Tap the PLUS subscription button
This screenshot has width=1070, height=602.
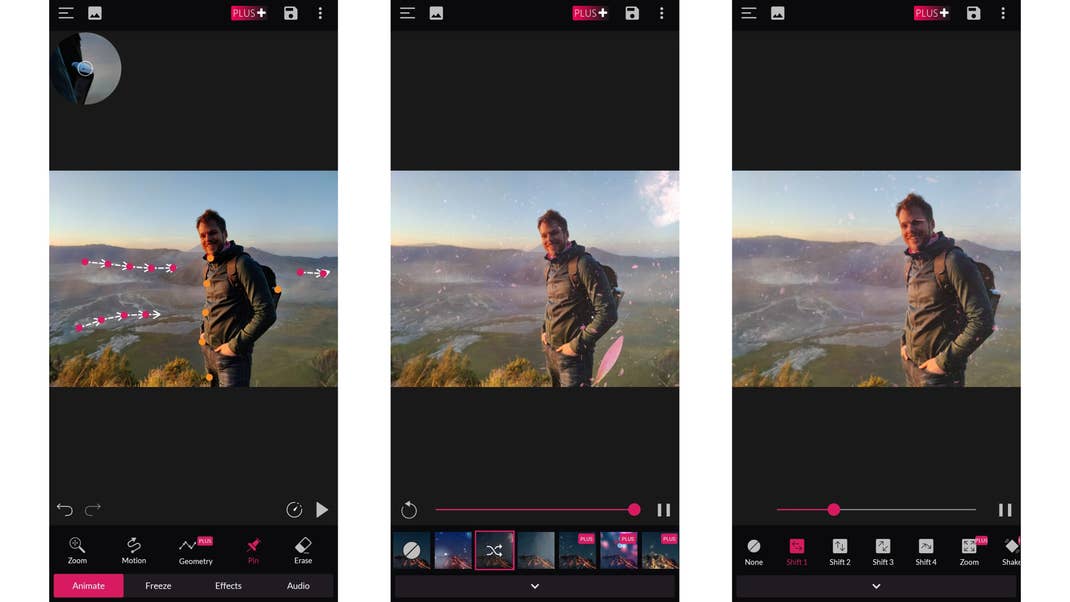click(248, 13)
